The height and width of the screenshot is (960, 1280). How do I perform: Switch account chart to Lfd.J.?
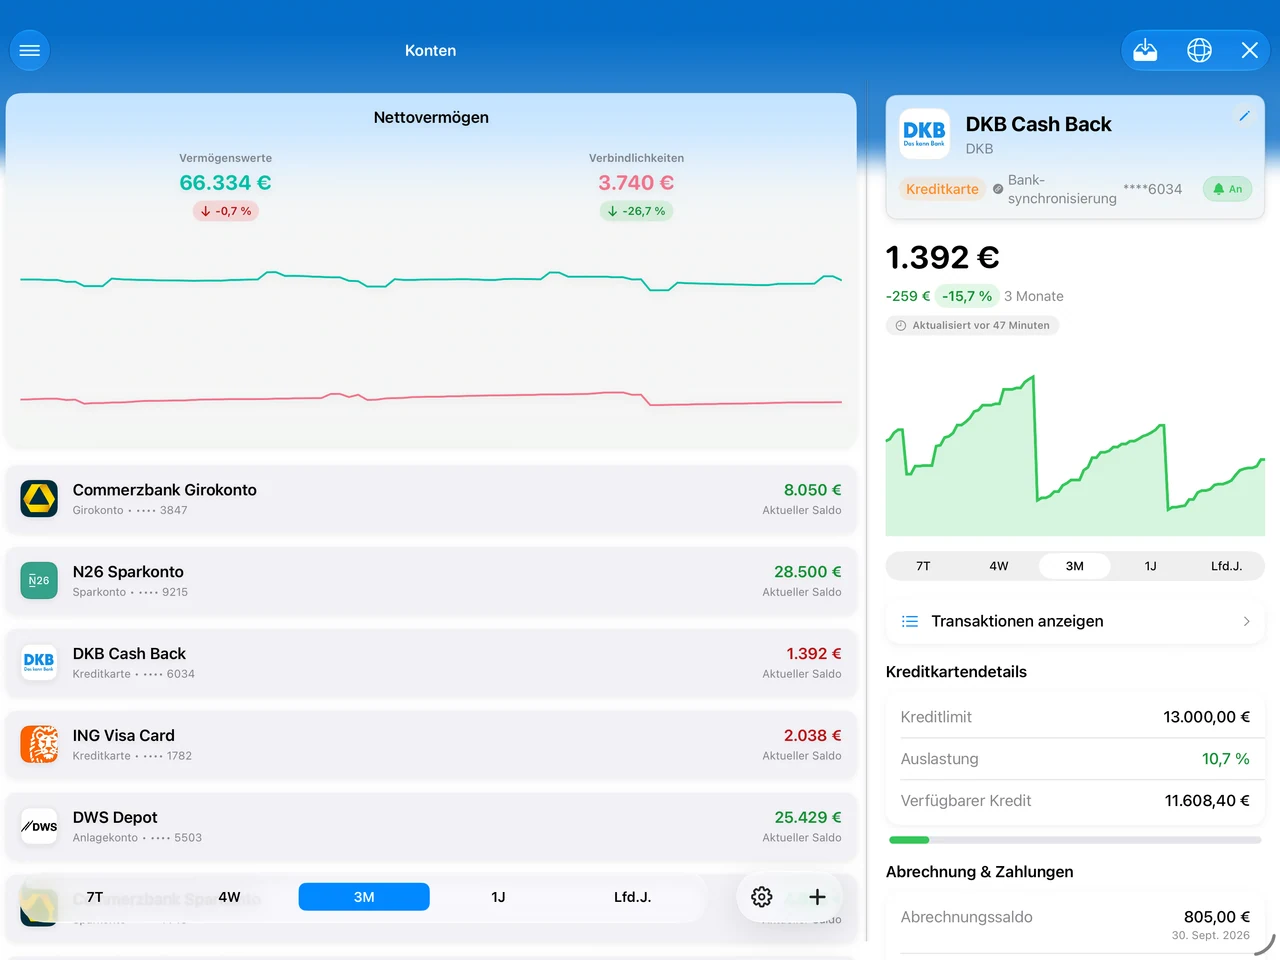[1226, 566]
